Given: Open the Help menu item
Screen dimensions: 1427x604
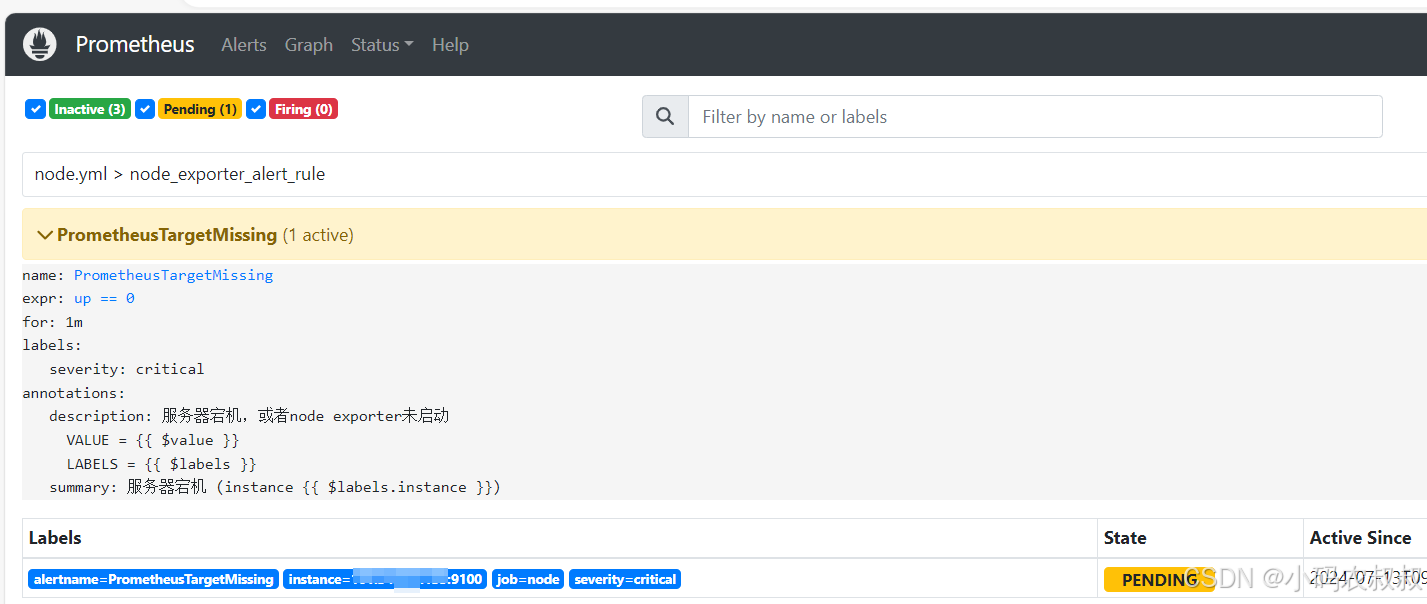Looking at the screenshot, I should [450, 44].
